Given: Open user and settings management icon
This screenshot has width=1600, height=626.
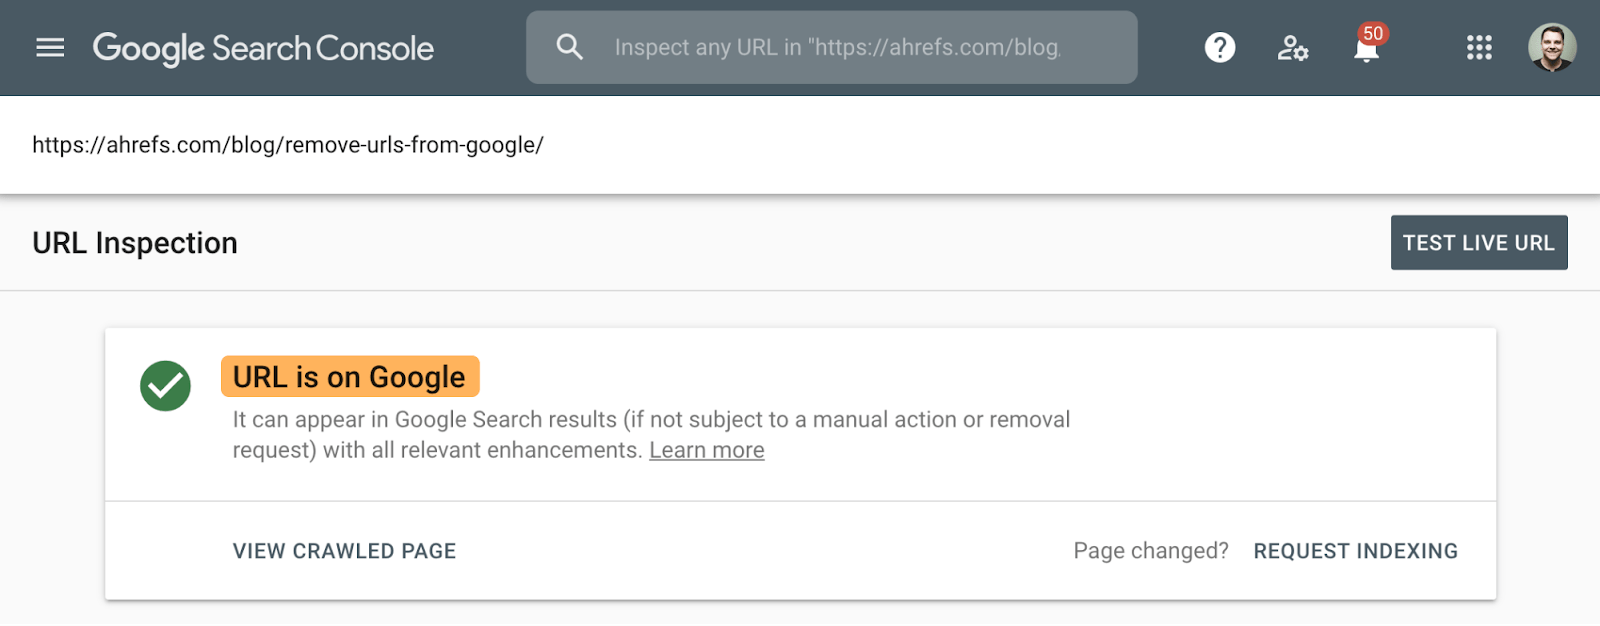Looking at the screenshot, I should tap(1292, 47).
